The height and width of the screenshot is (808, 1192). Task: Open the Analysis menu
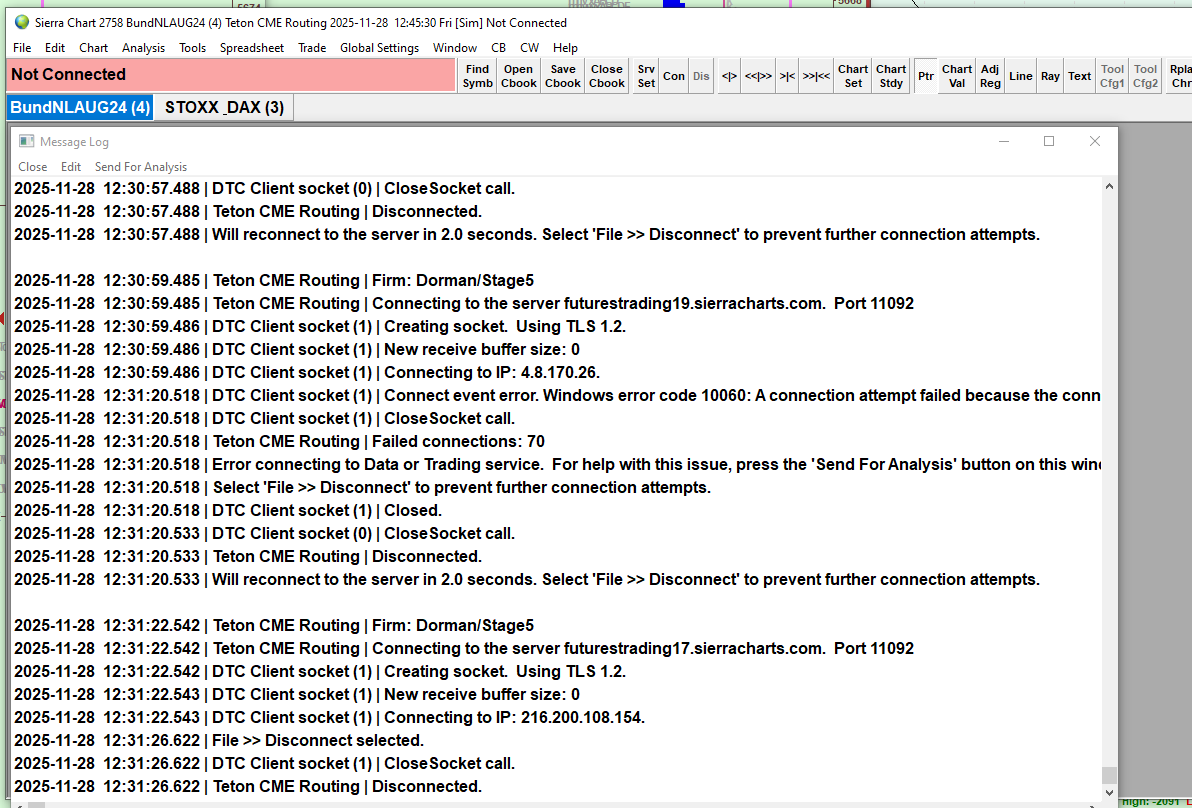pyautogui.click(x=143, y=47)
